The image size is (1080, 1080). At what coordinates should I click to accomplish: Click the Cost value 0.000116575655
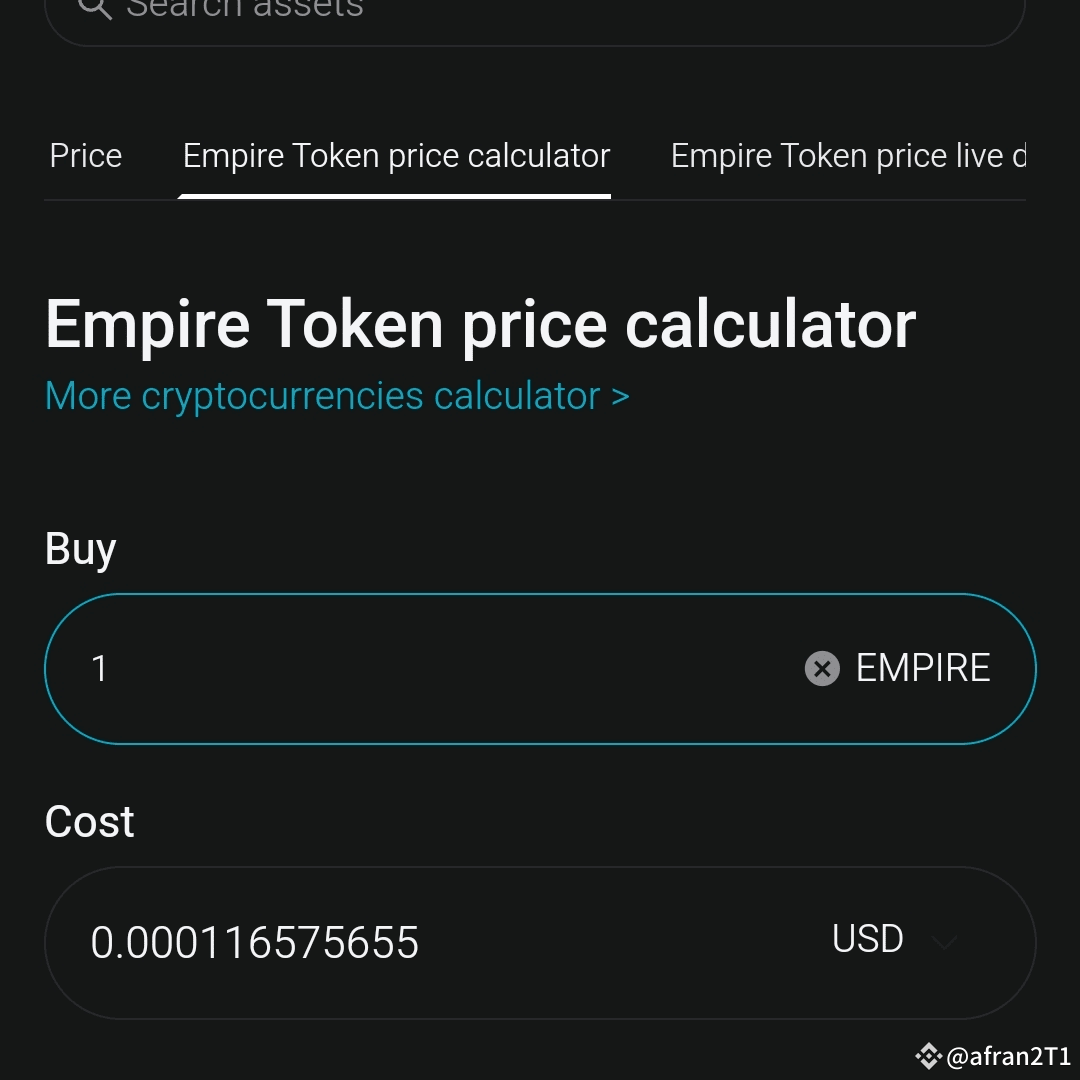(x=254, y=941)
